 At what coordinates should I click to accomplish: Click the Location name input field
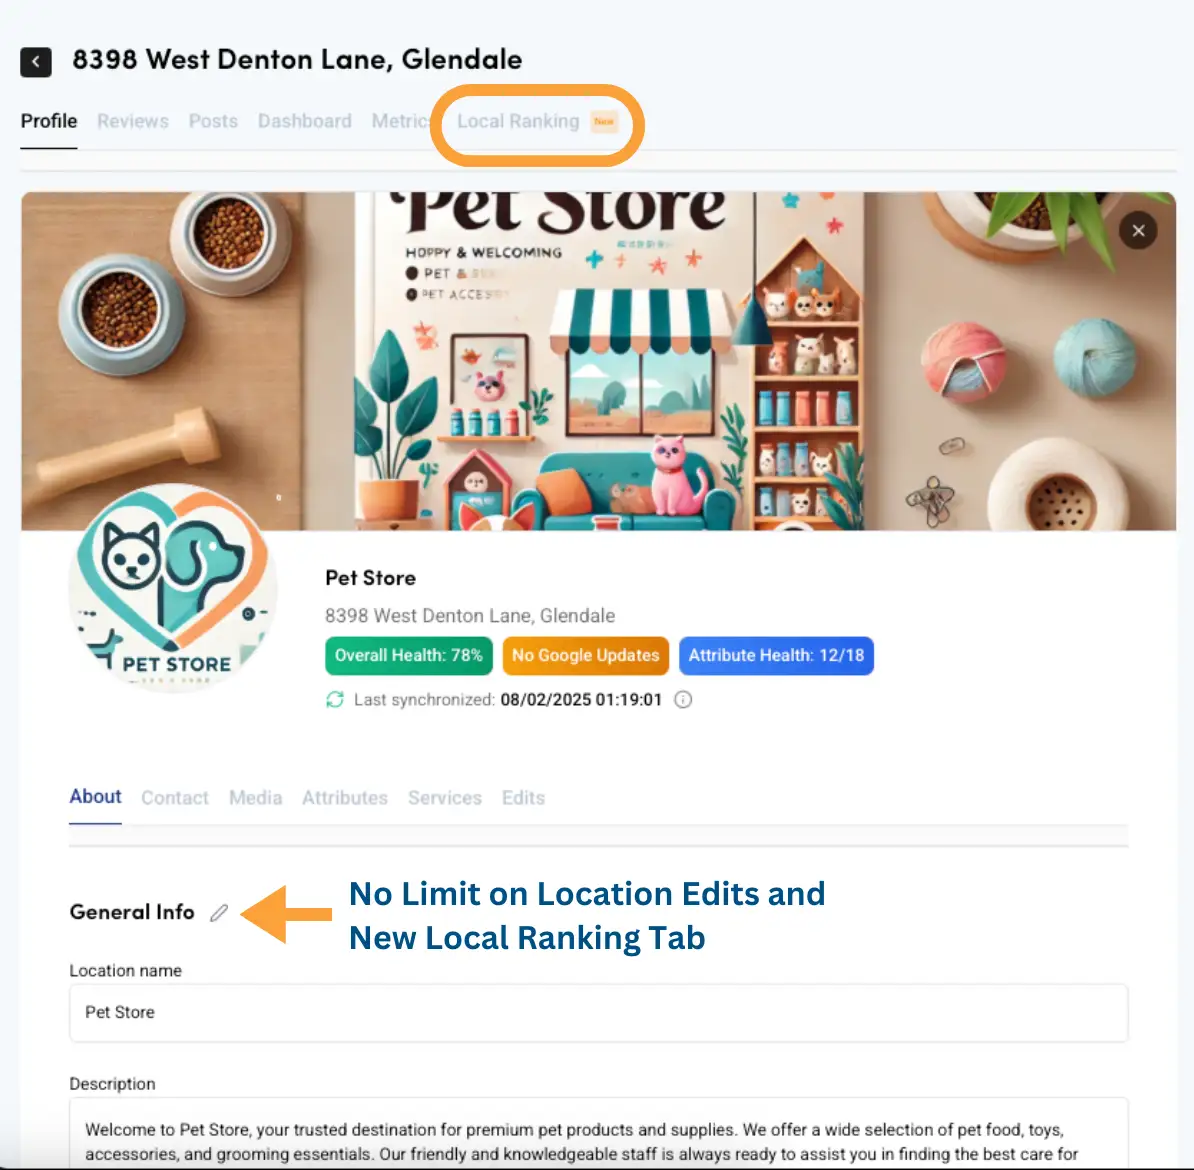599,1012
